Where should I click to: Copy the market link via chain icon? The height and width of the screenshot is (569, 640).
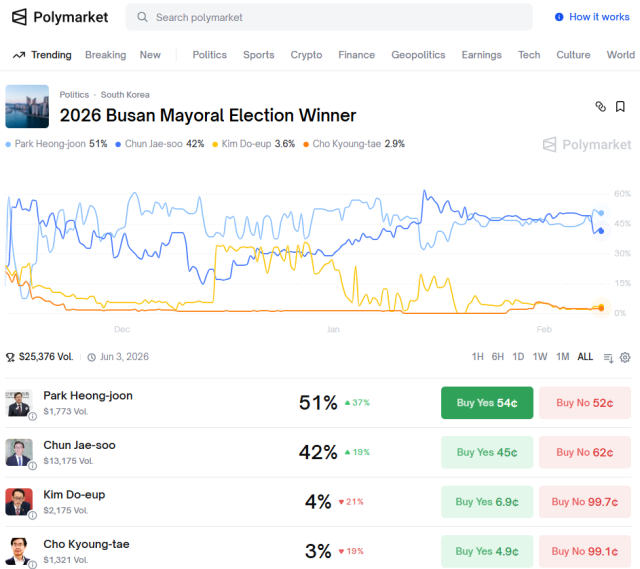click(x=600, y=106)
